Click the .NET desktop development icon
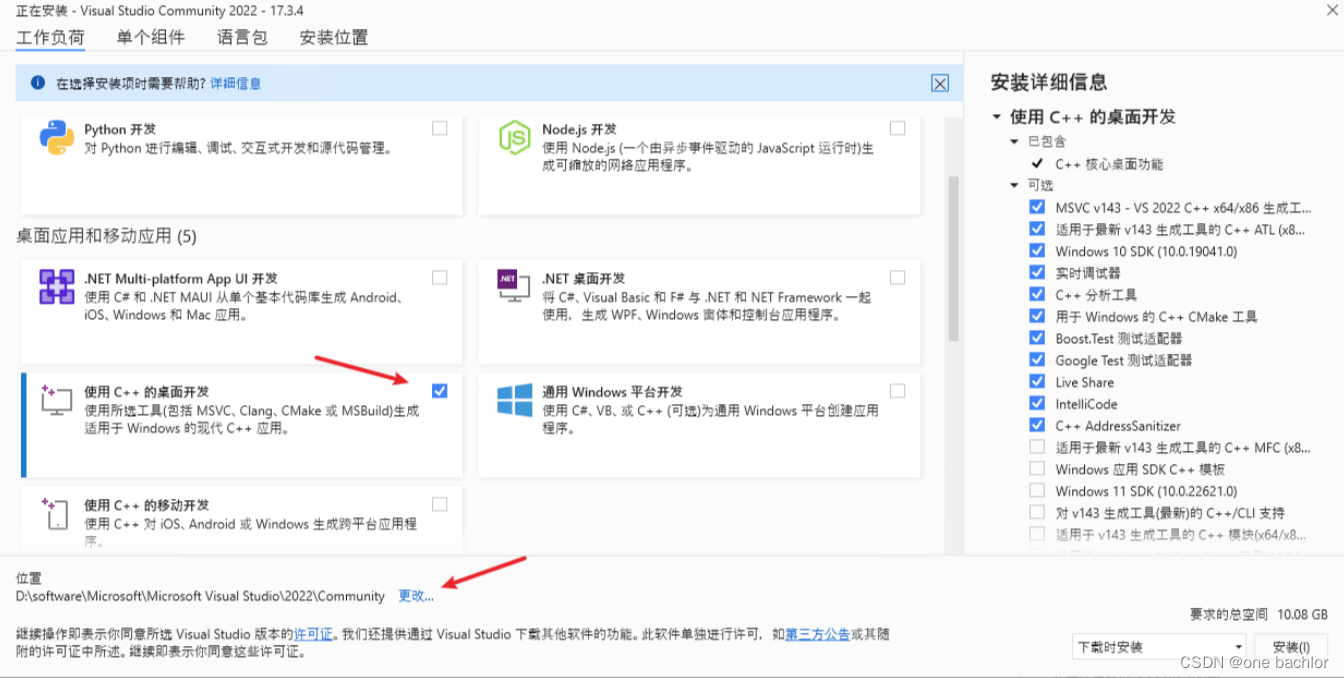The image size is (1344, 678). point(515,286)
